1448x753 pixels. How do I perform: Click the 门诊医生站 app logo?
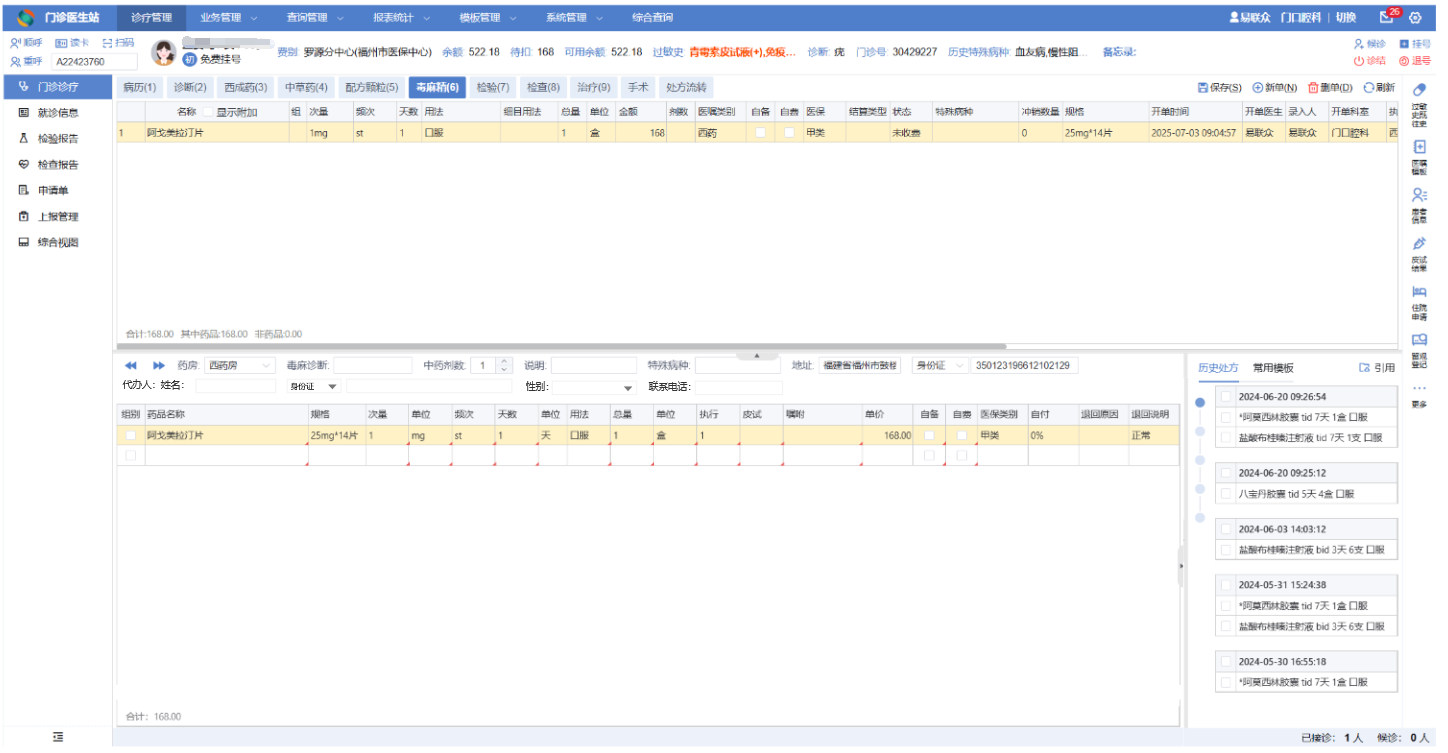click(26, 18)
